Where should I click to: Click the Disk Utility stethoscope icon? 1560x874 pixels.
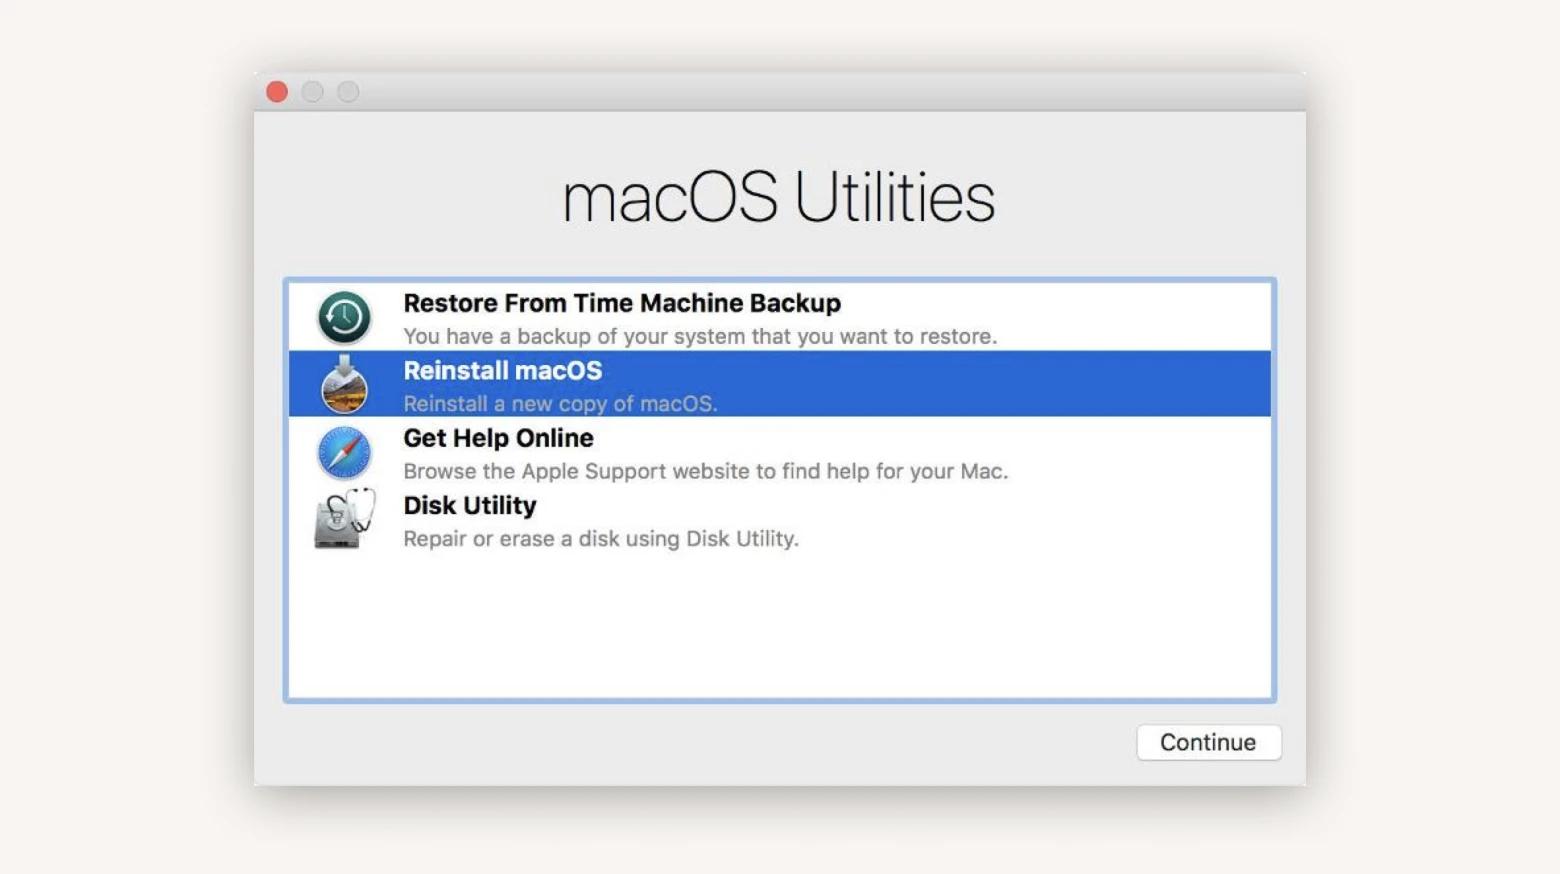(345, 518)
